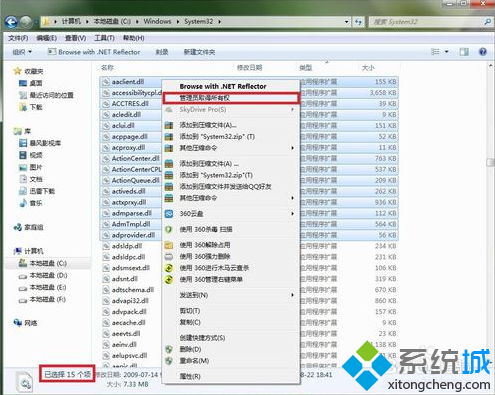Image resolution: width=495 pixels, height=395 pixels.
Task: Open the 编辑(E) menu
Action: click(47, 38)
